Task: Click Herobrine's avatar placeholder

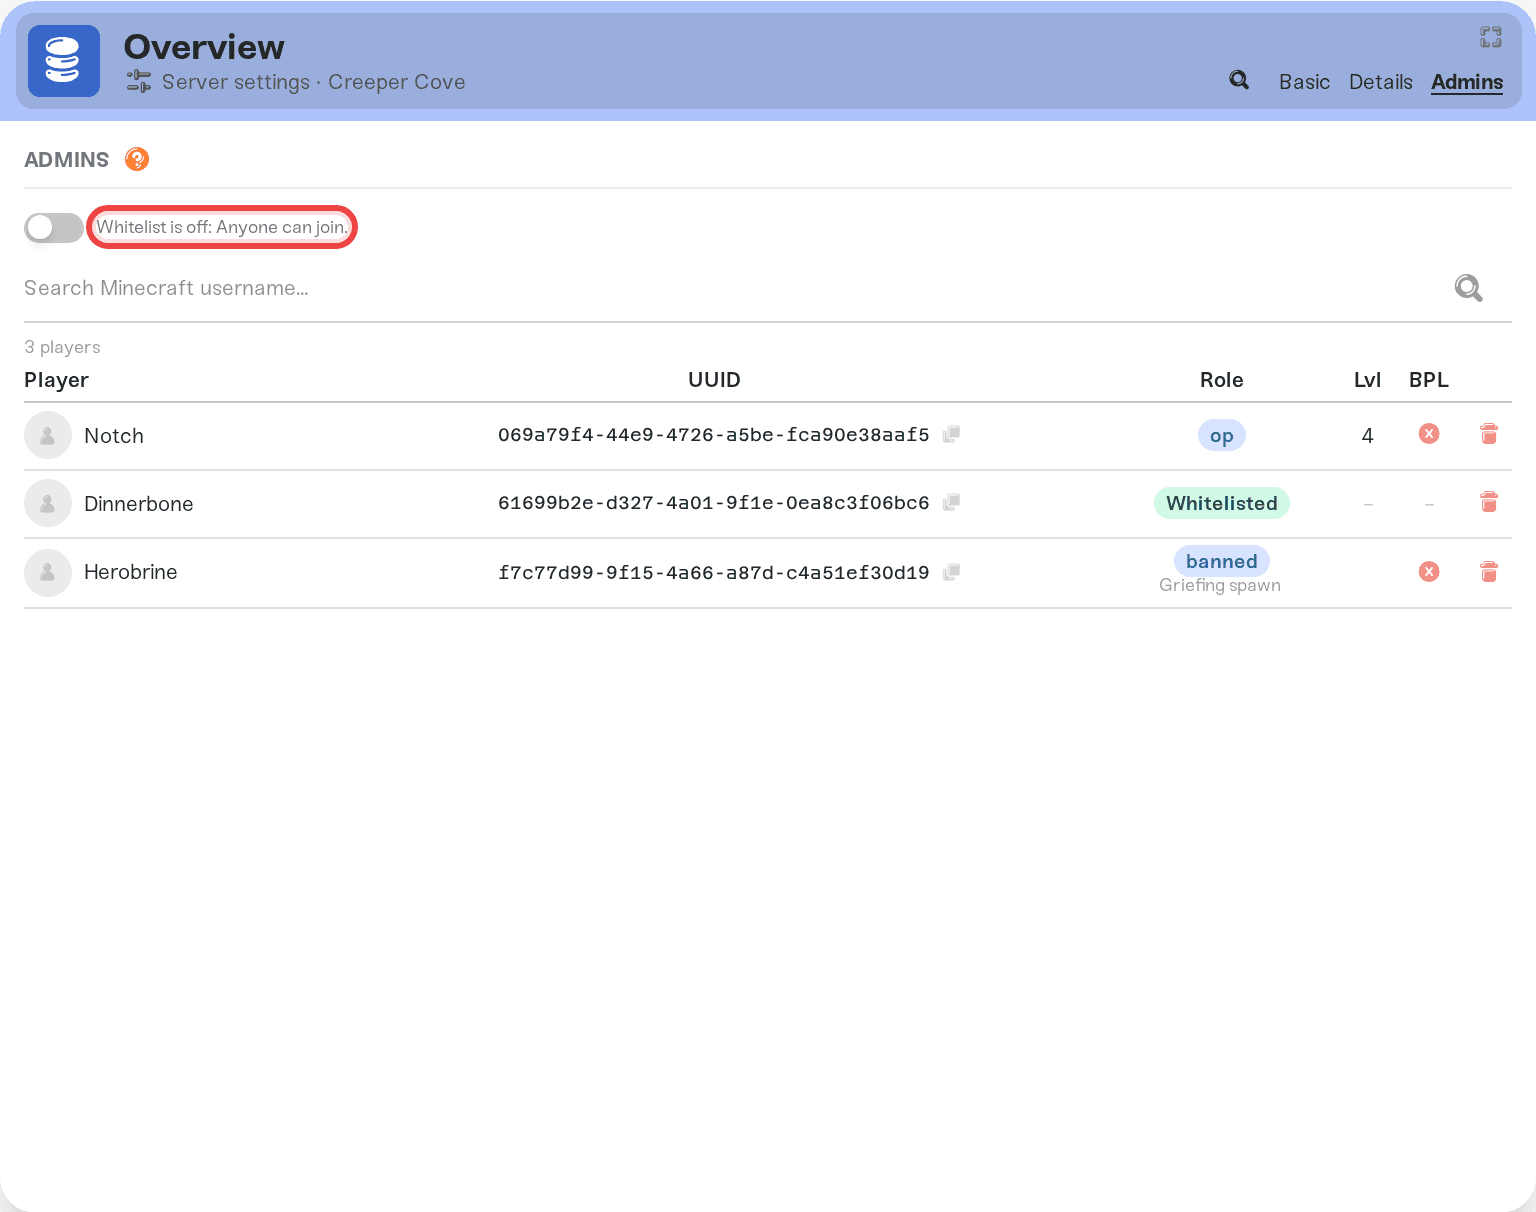Action: click(x=48, y=573)
